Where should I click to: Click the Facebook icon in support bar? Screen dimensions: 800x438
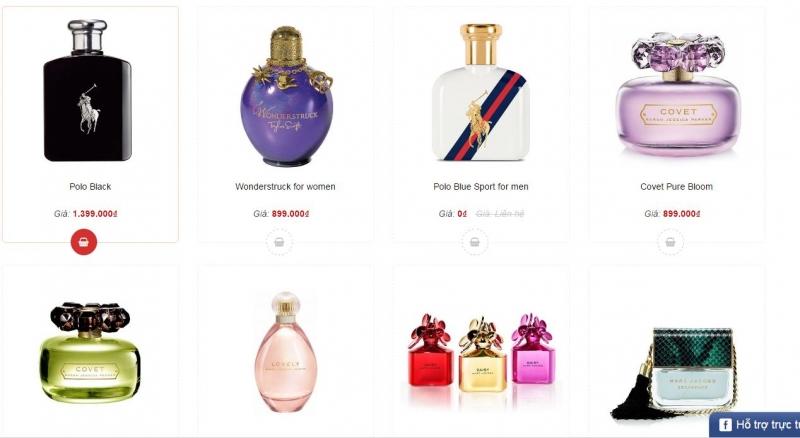coord(725,425)
